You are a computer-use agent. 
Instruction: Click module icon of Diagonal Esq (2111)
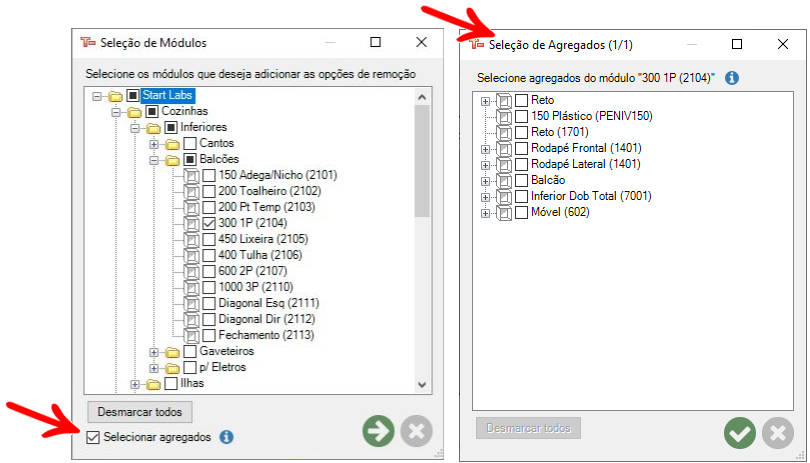[x=192, y=304]
